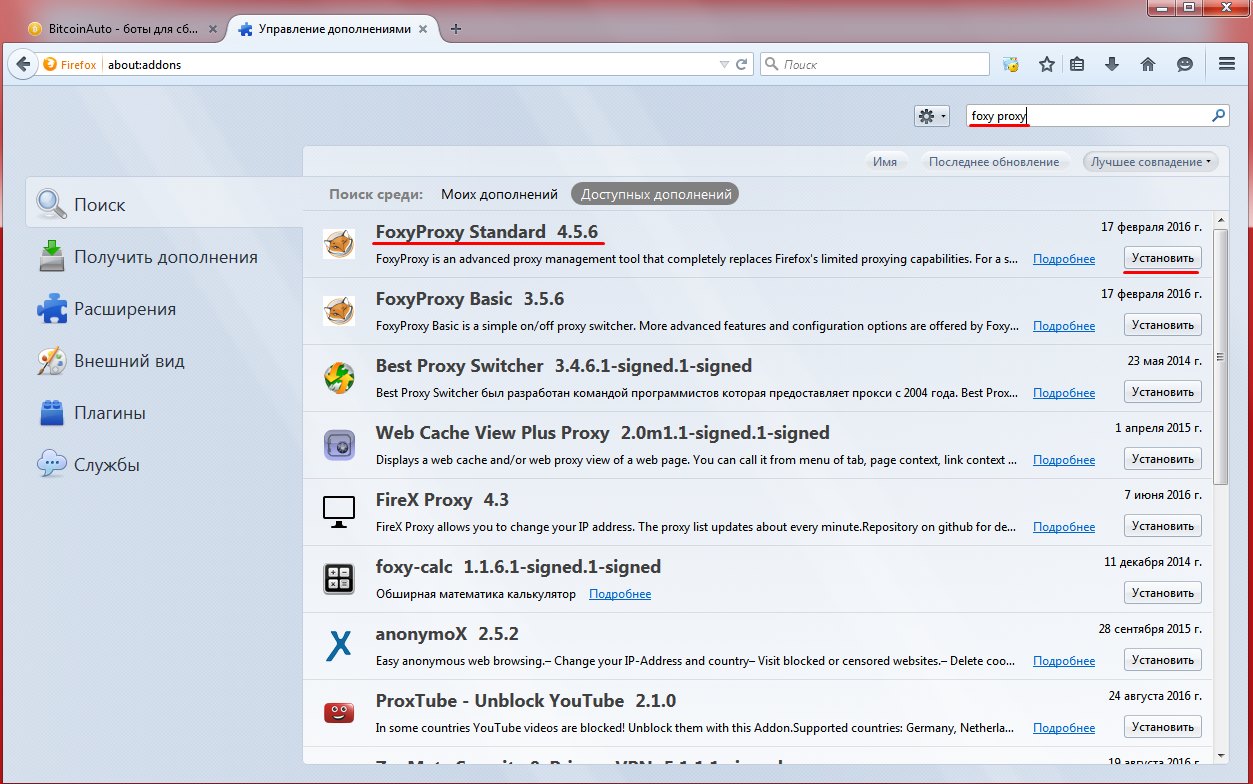Click the search bar magnifier icon

(771, 64)
